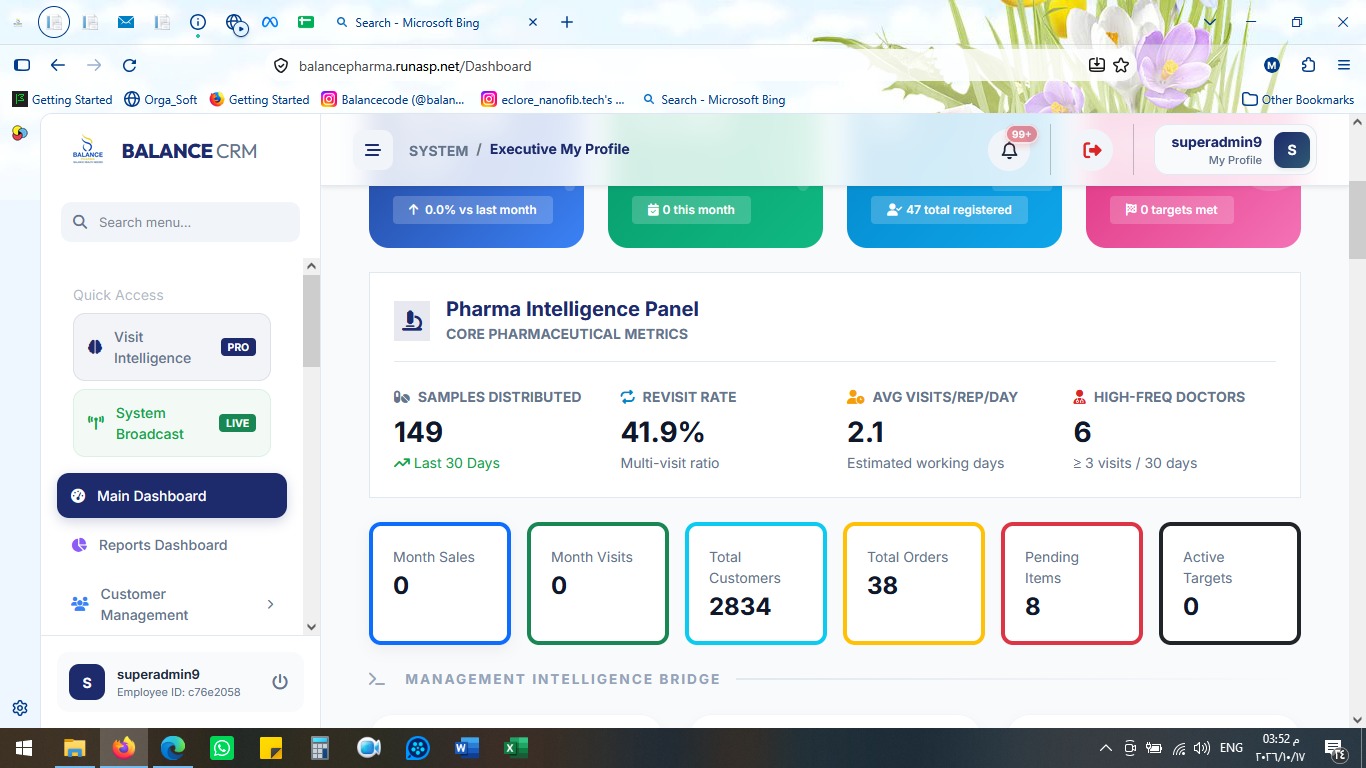
Task: Open Visit Intelligence PRO quick access
Action: pos(172,347)
